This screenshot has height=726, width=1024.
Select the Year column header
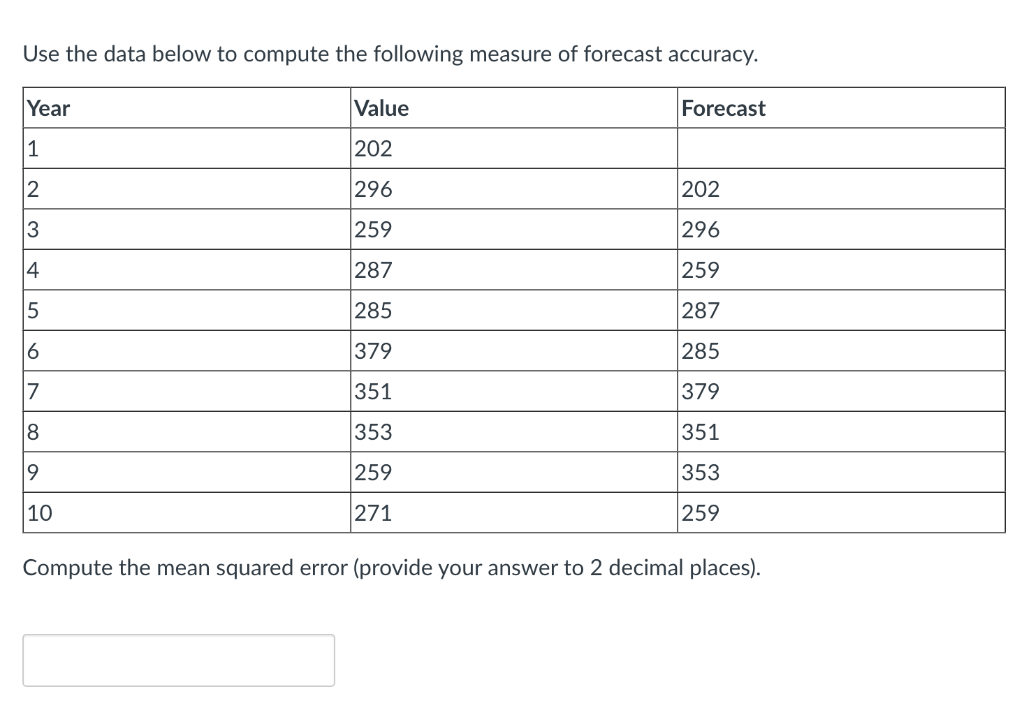[x=49, y=108]
